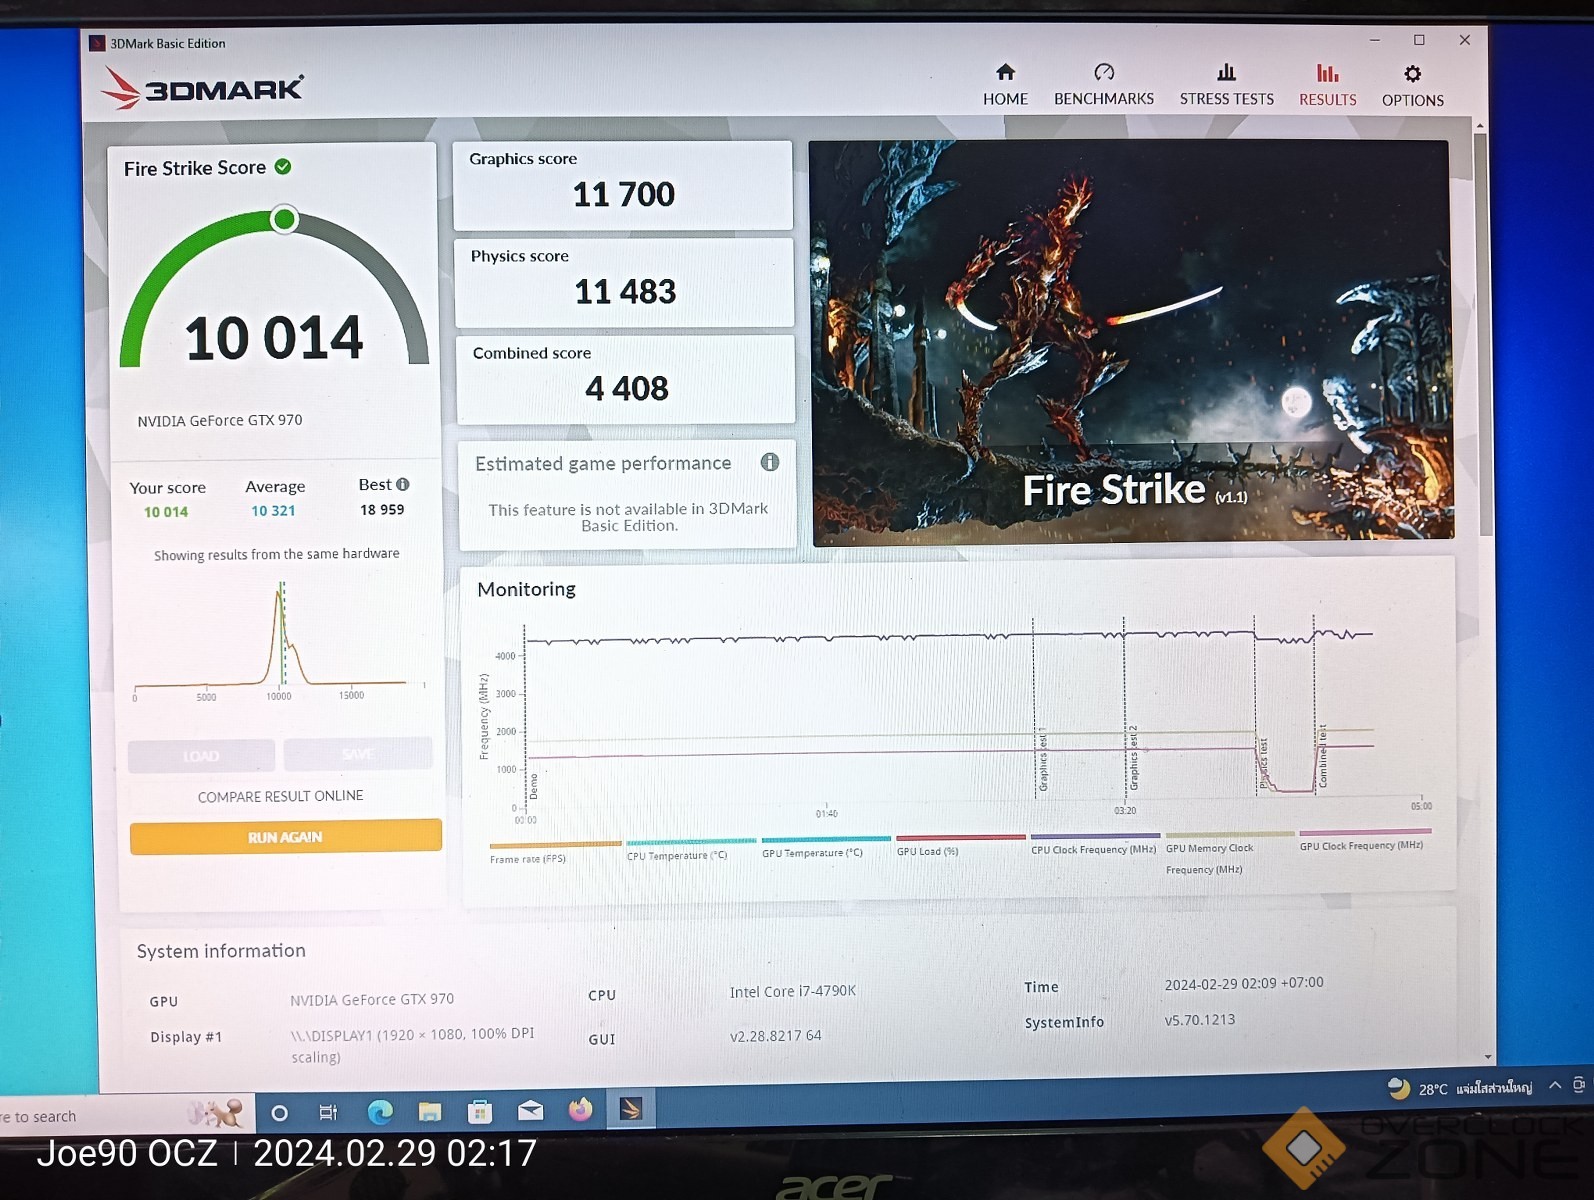Viewport: 1594px width, 1200px height.
Task: Switch to the STRESS TESTS tab
Action: tap(1227, 85)
